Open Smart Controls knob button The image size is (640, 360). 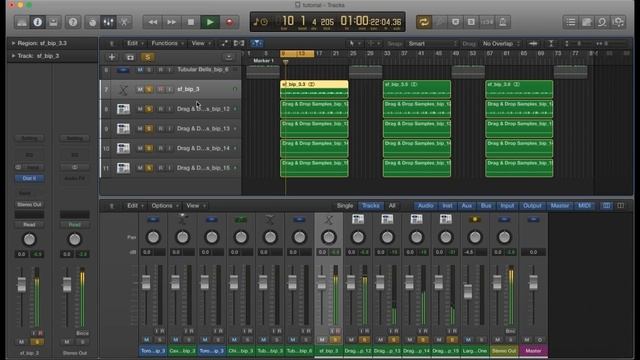tap(93, 22)
